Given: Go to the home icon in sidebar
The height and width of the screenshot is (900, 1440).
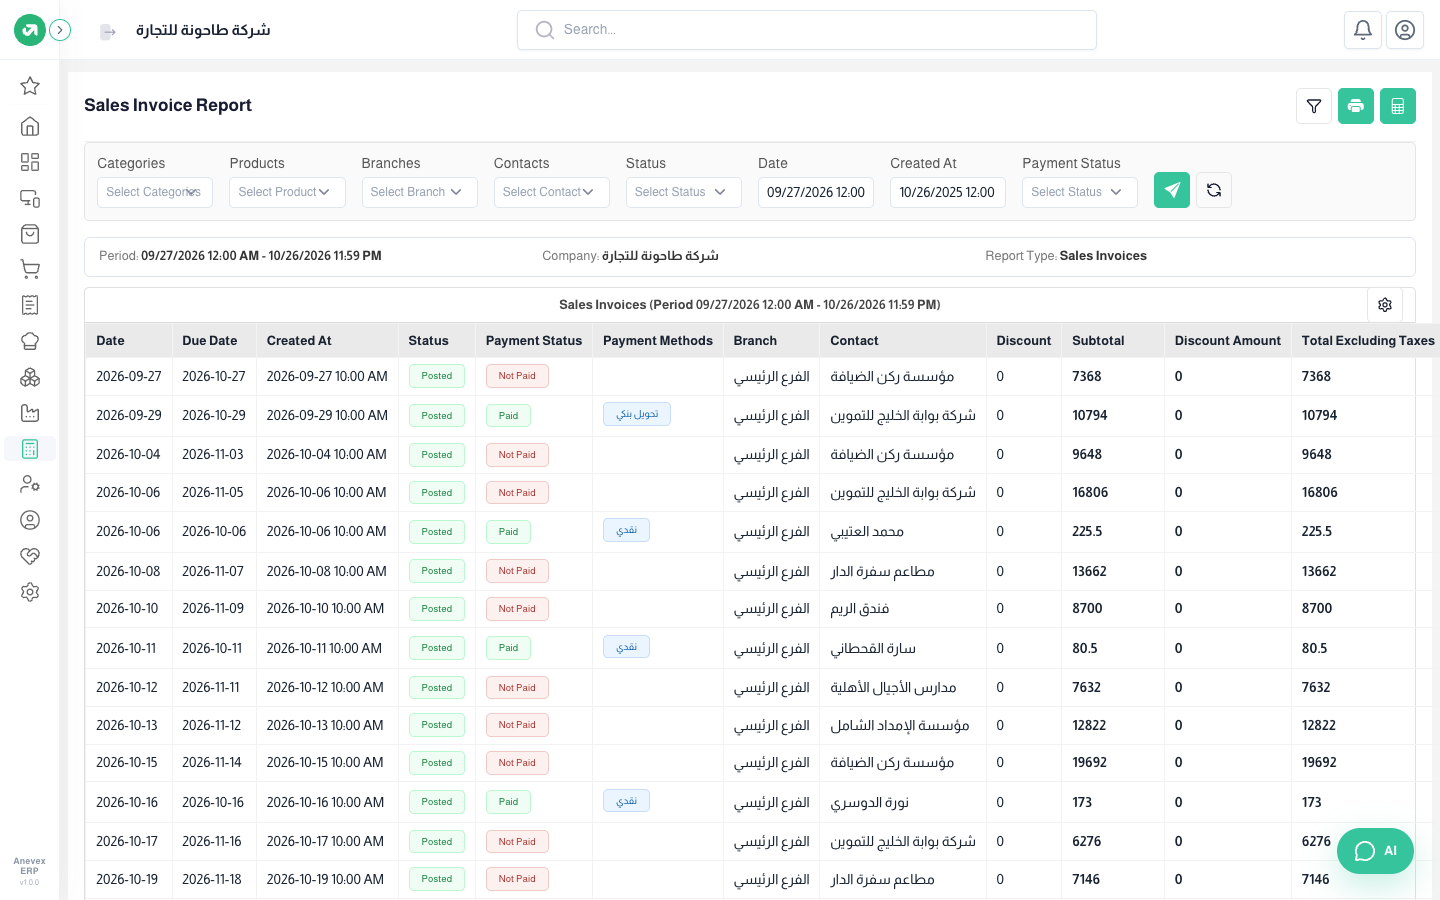Looking at the screenshot, I should point(30,126).
